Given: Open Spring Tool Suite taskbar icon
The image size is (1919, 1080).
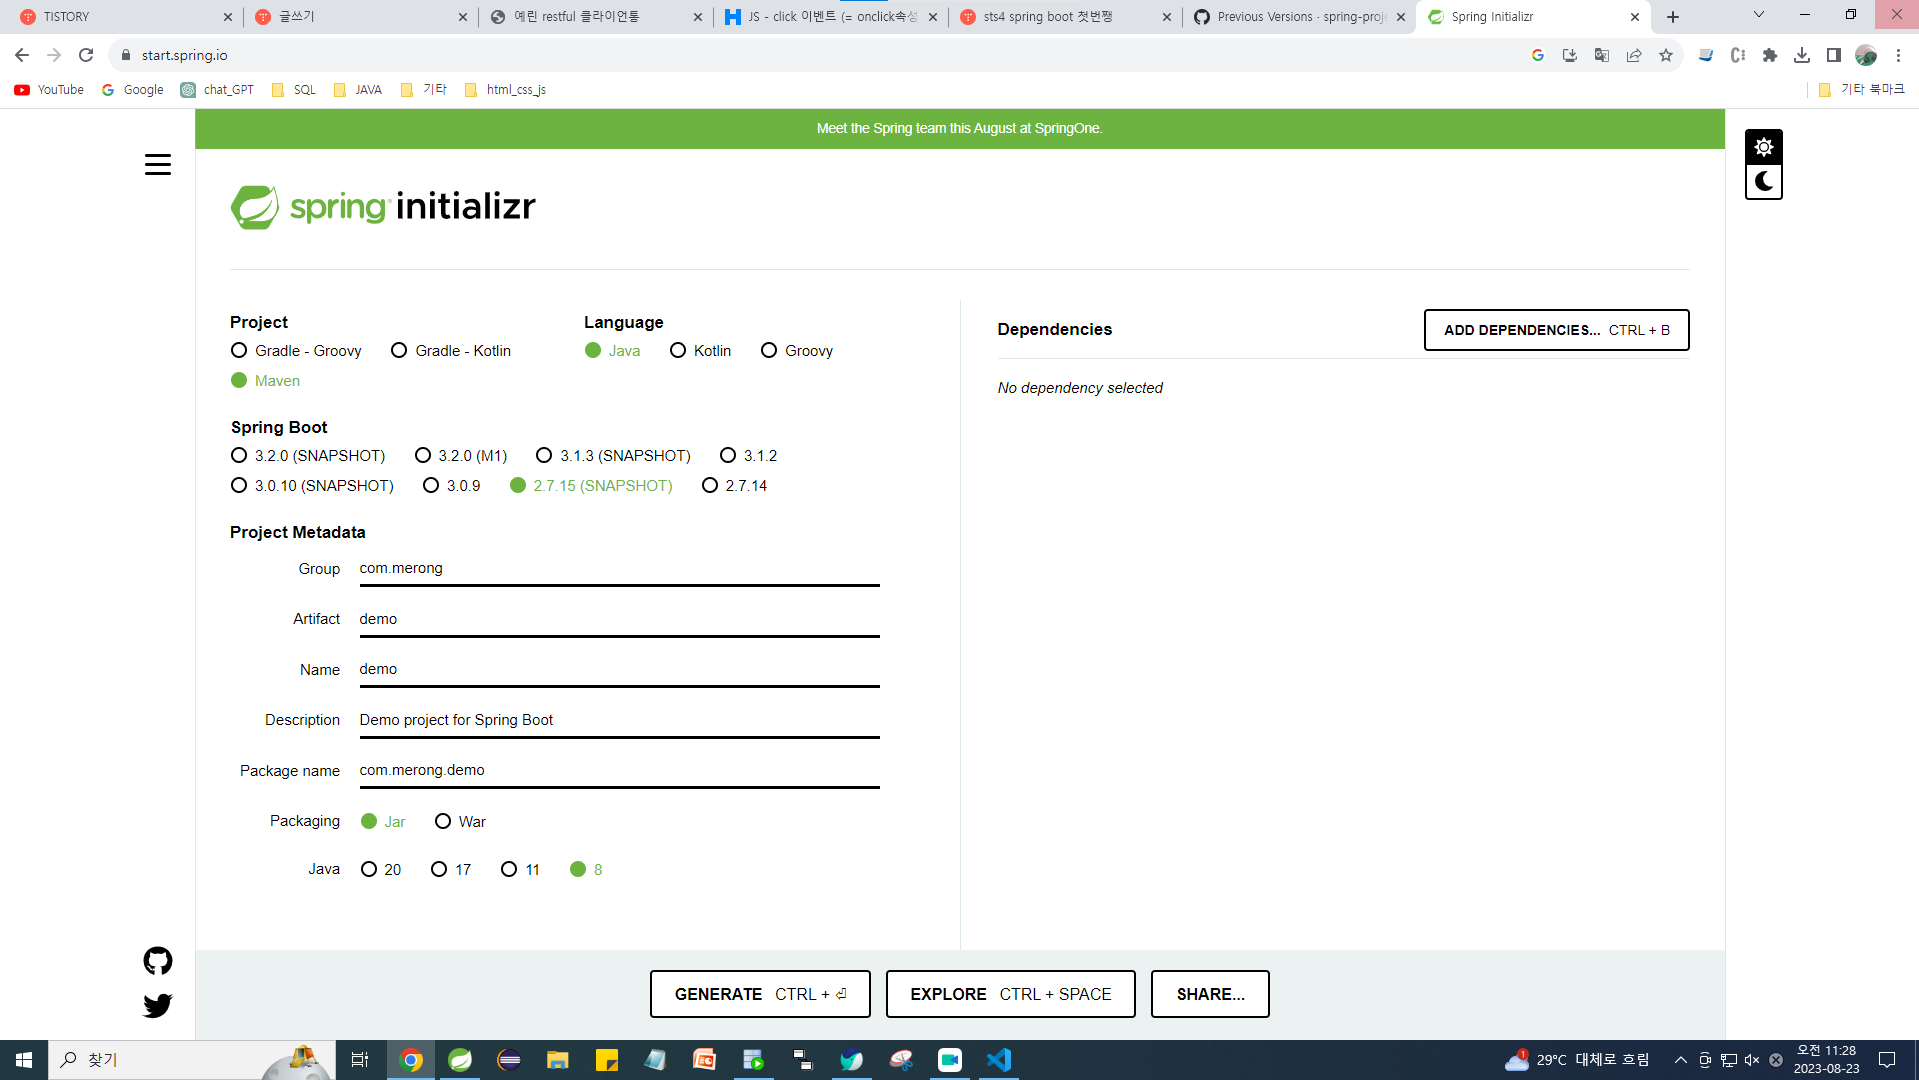Looking at the screenshot, I should coord(460,1060).
